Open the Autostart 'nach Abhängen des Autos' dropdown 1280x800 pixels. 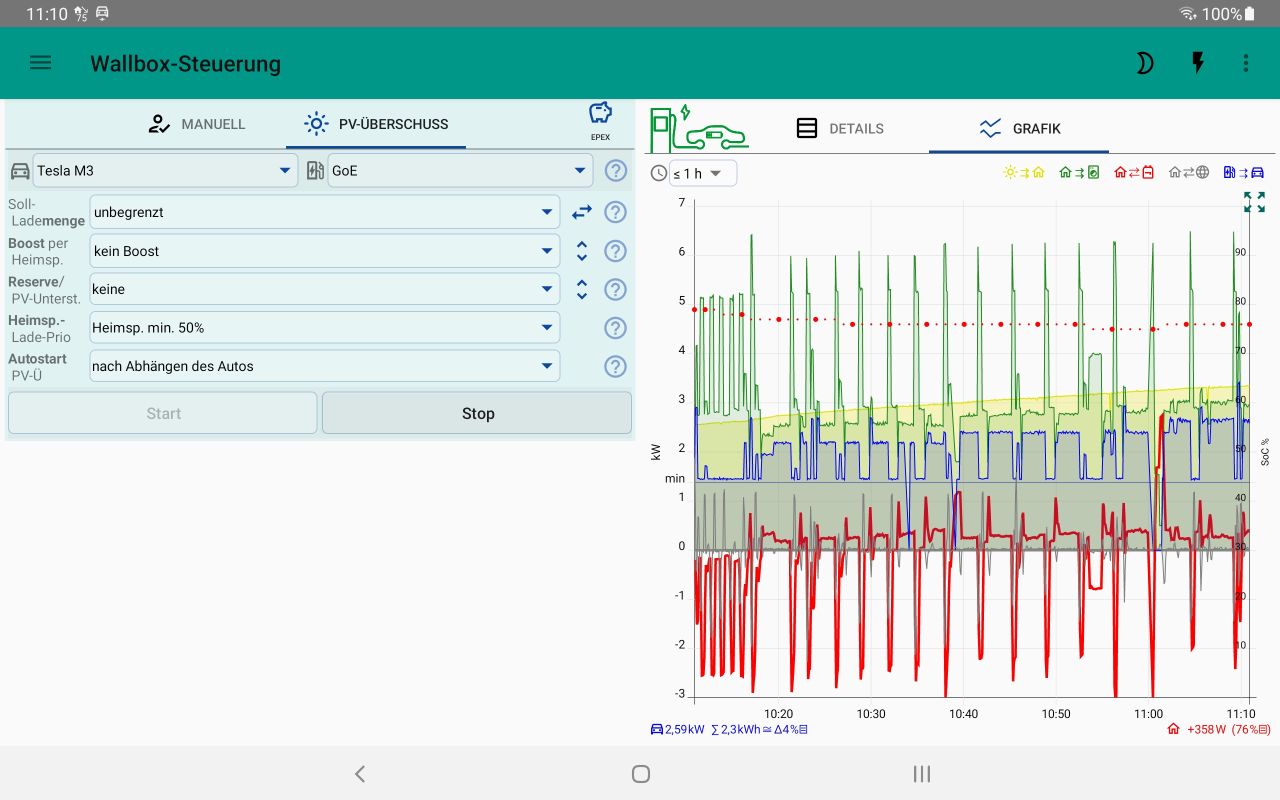coord(324,366)
